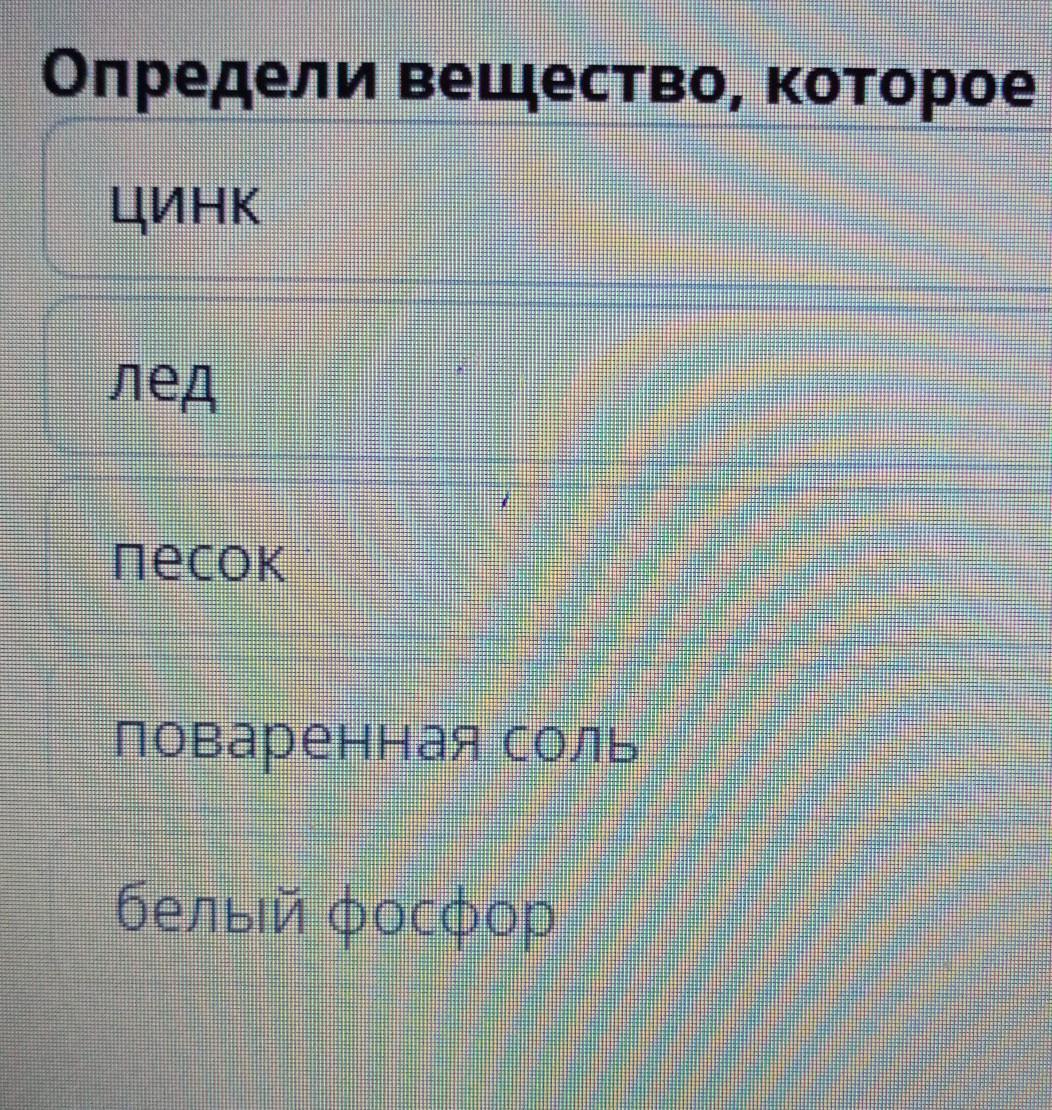Click the песок text label

(199, 561)
